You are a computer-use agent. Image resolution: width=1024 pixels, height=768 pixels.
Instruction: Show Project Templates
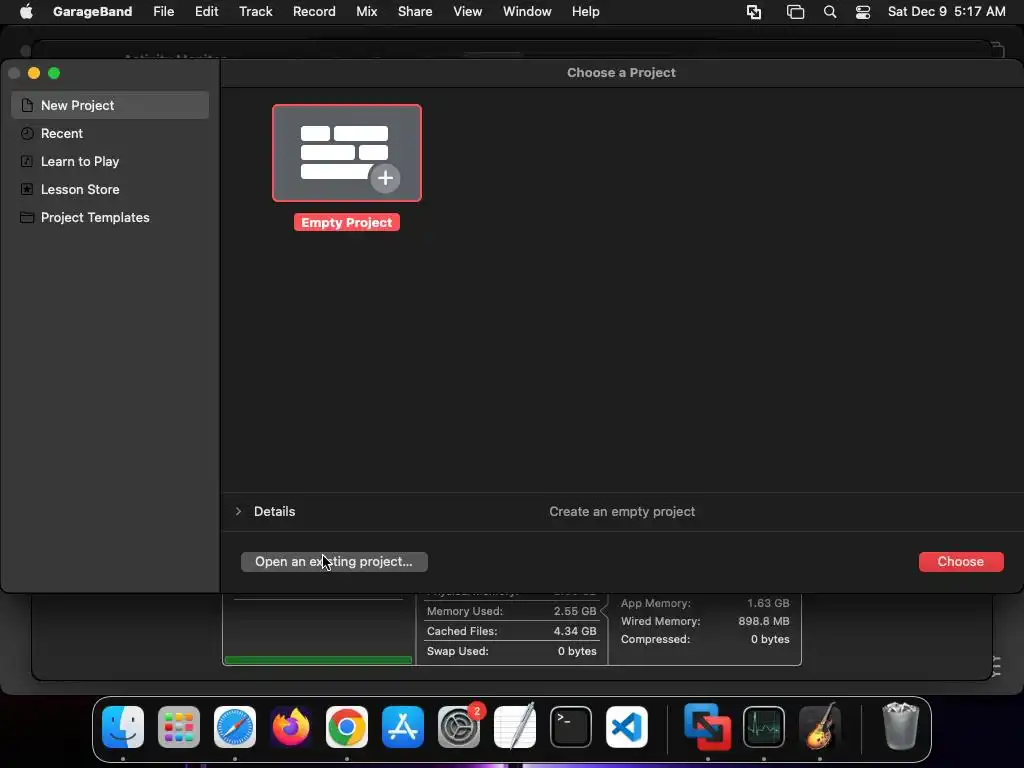tap(110, 217)
